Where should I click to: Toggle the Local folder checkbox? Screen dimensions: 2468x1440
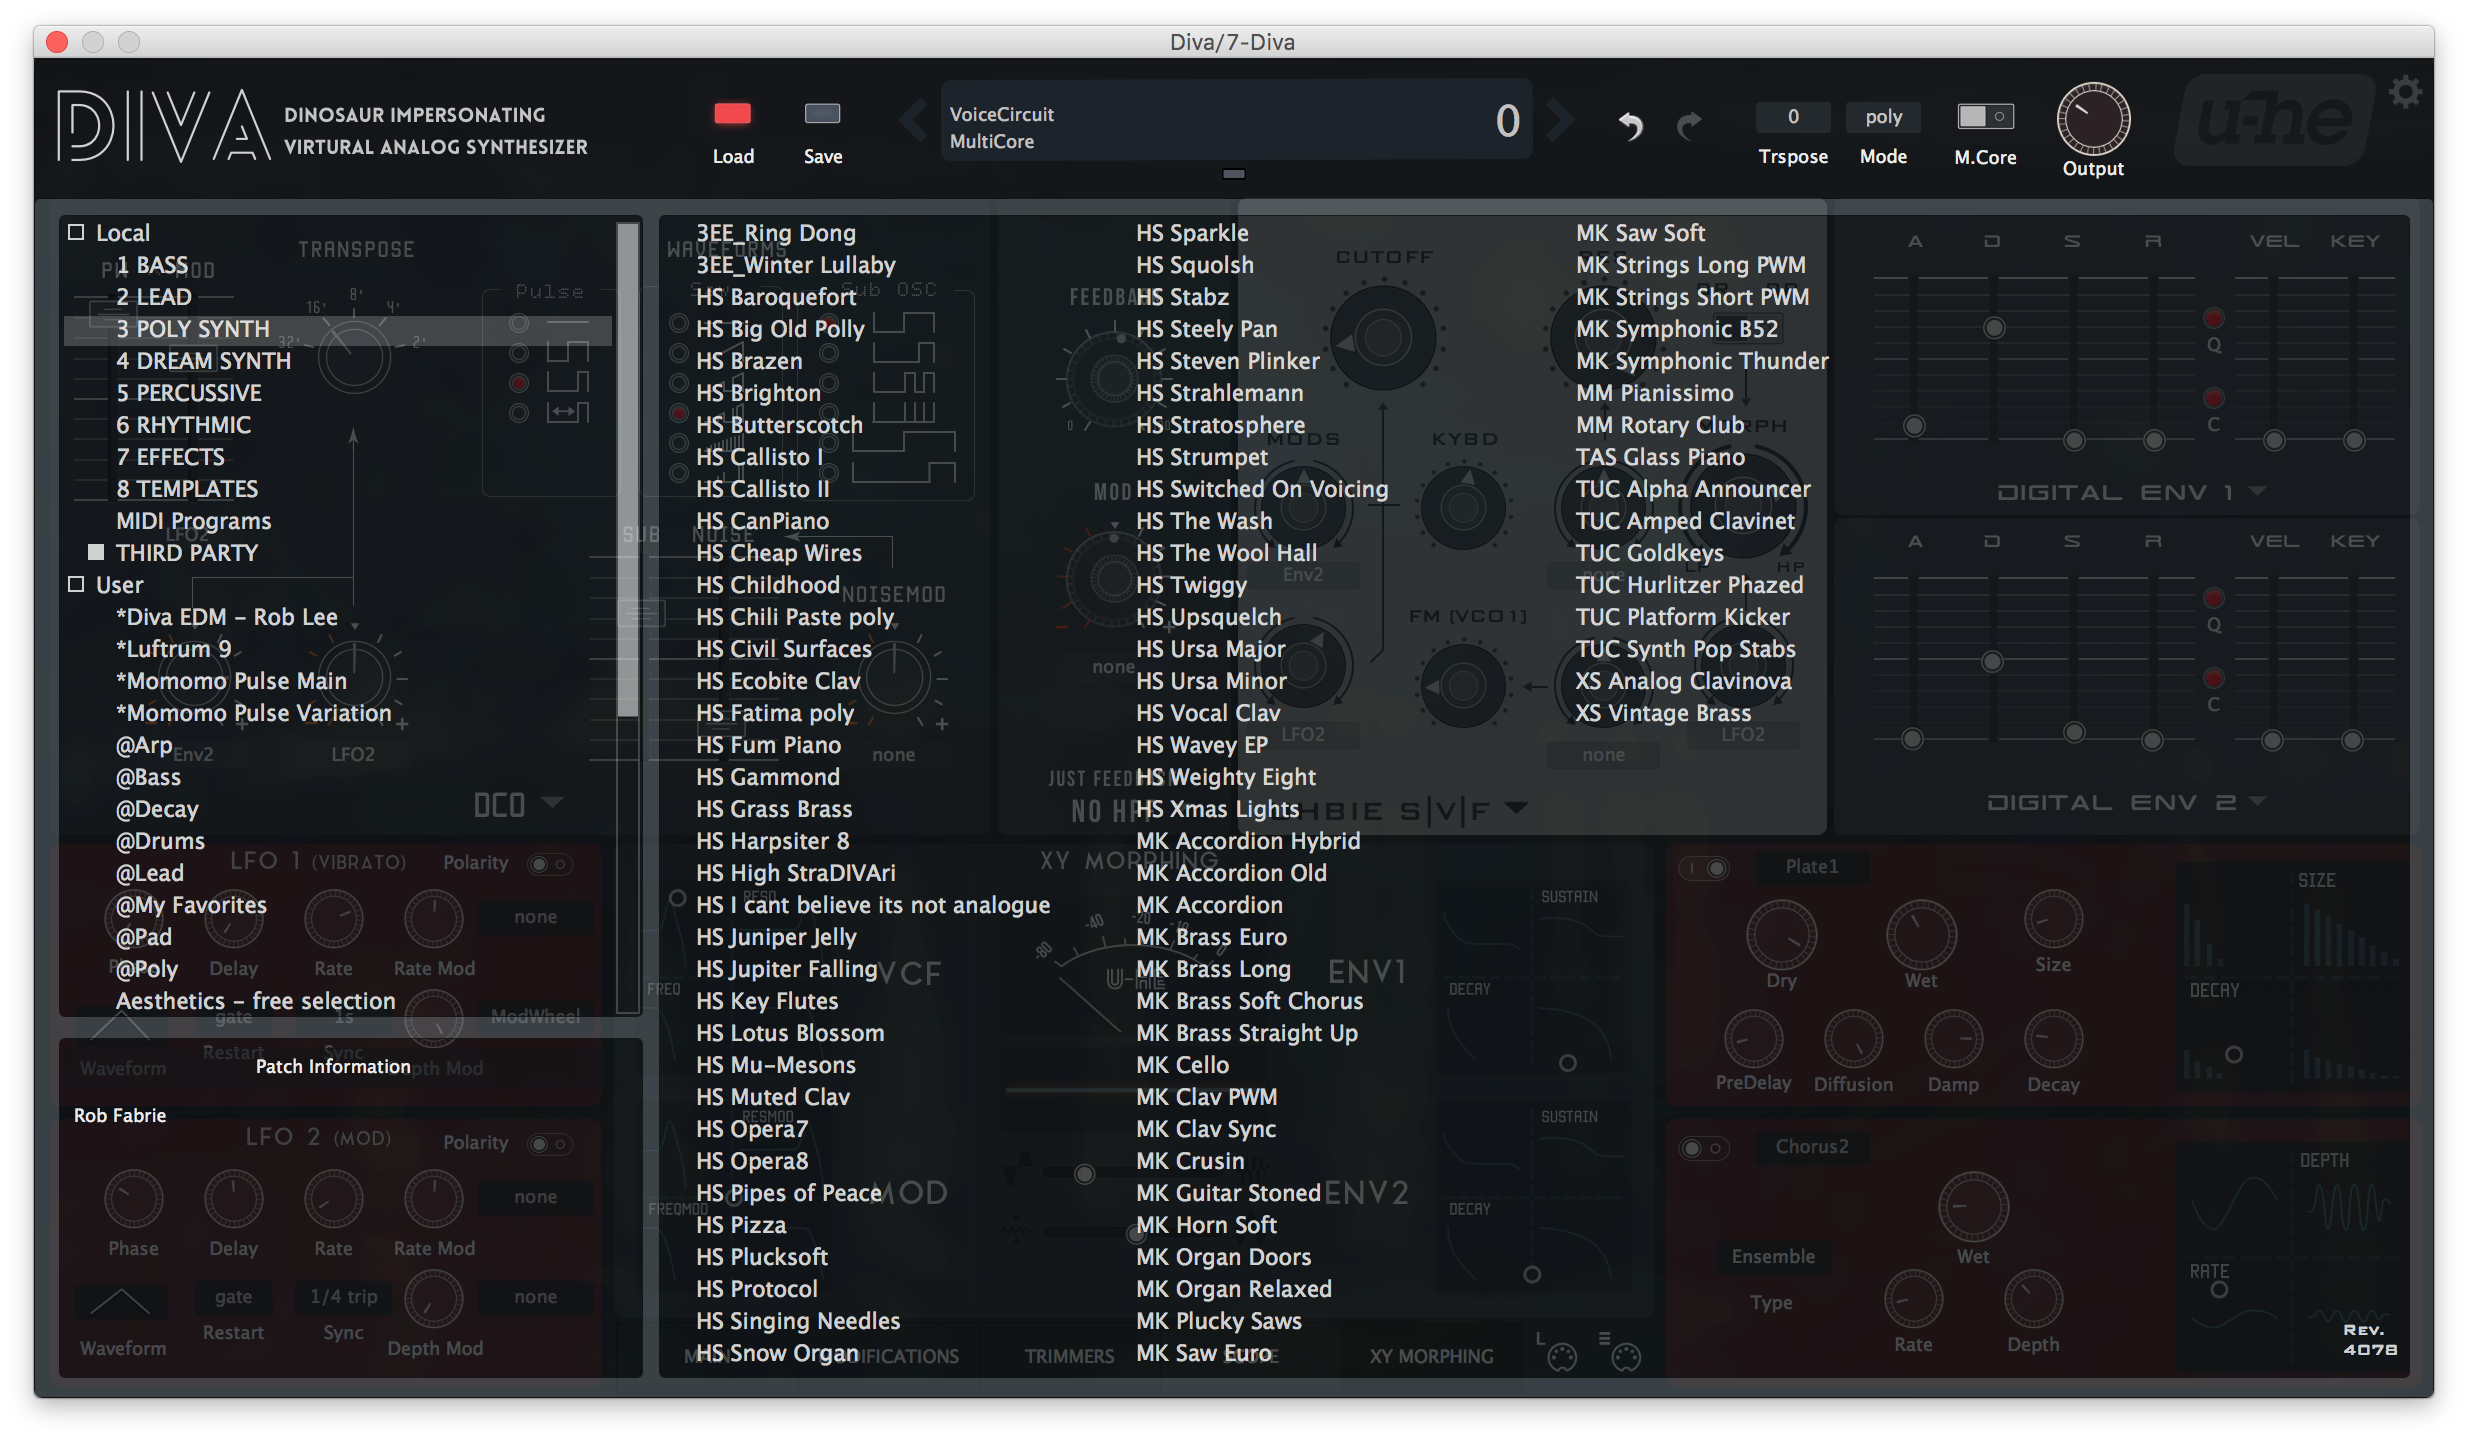coord(76,232)
